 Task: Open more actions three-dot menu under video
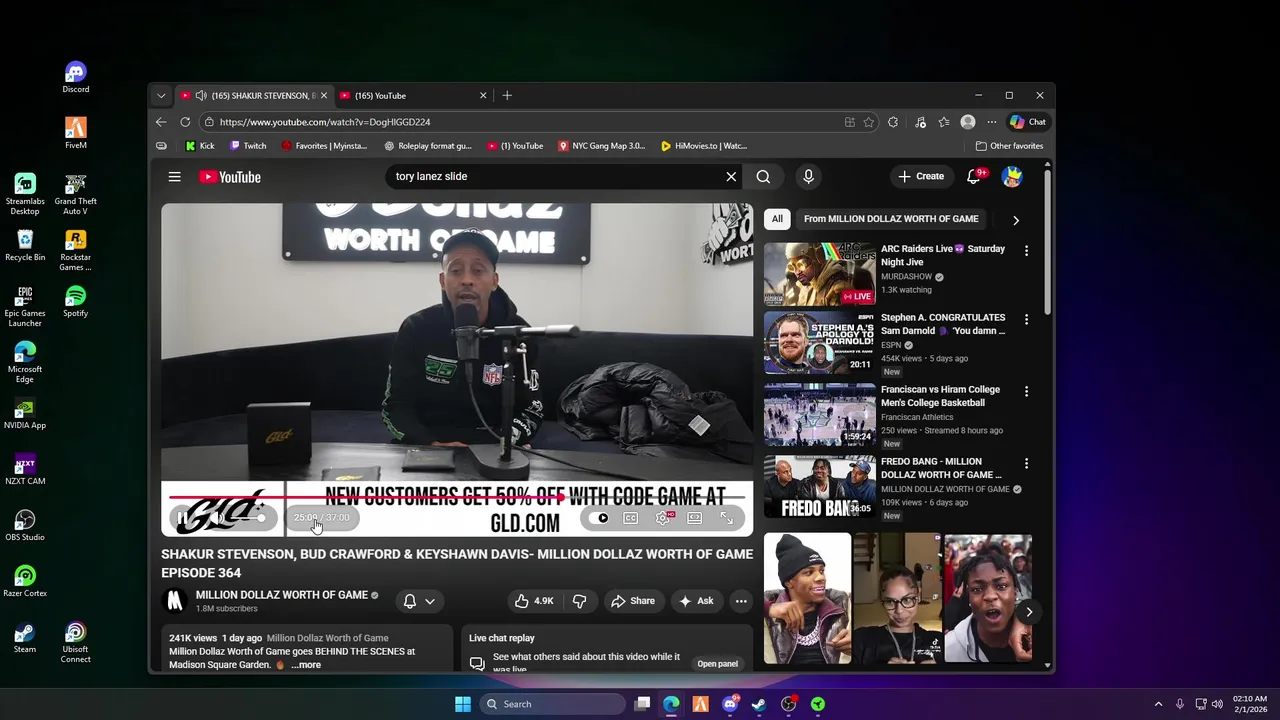pyautogui.click(x=741, y=601)
